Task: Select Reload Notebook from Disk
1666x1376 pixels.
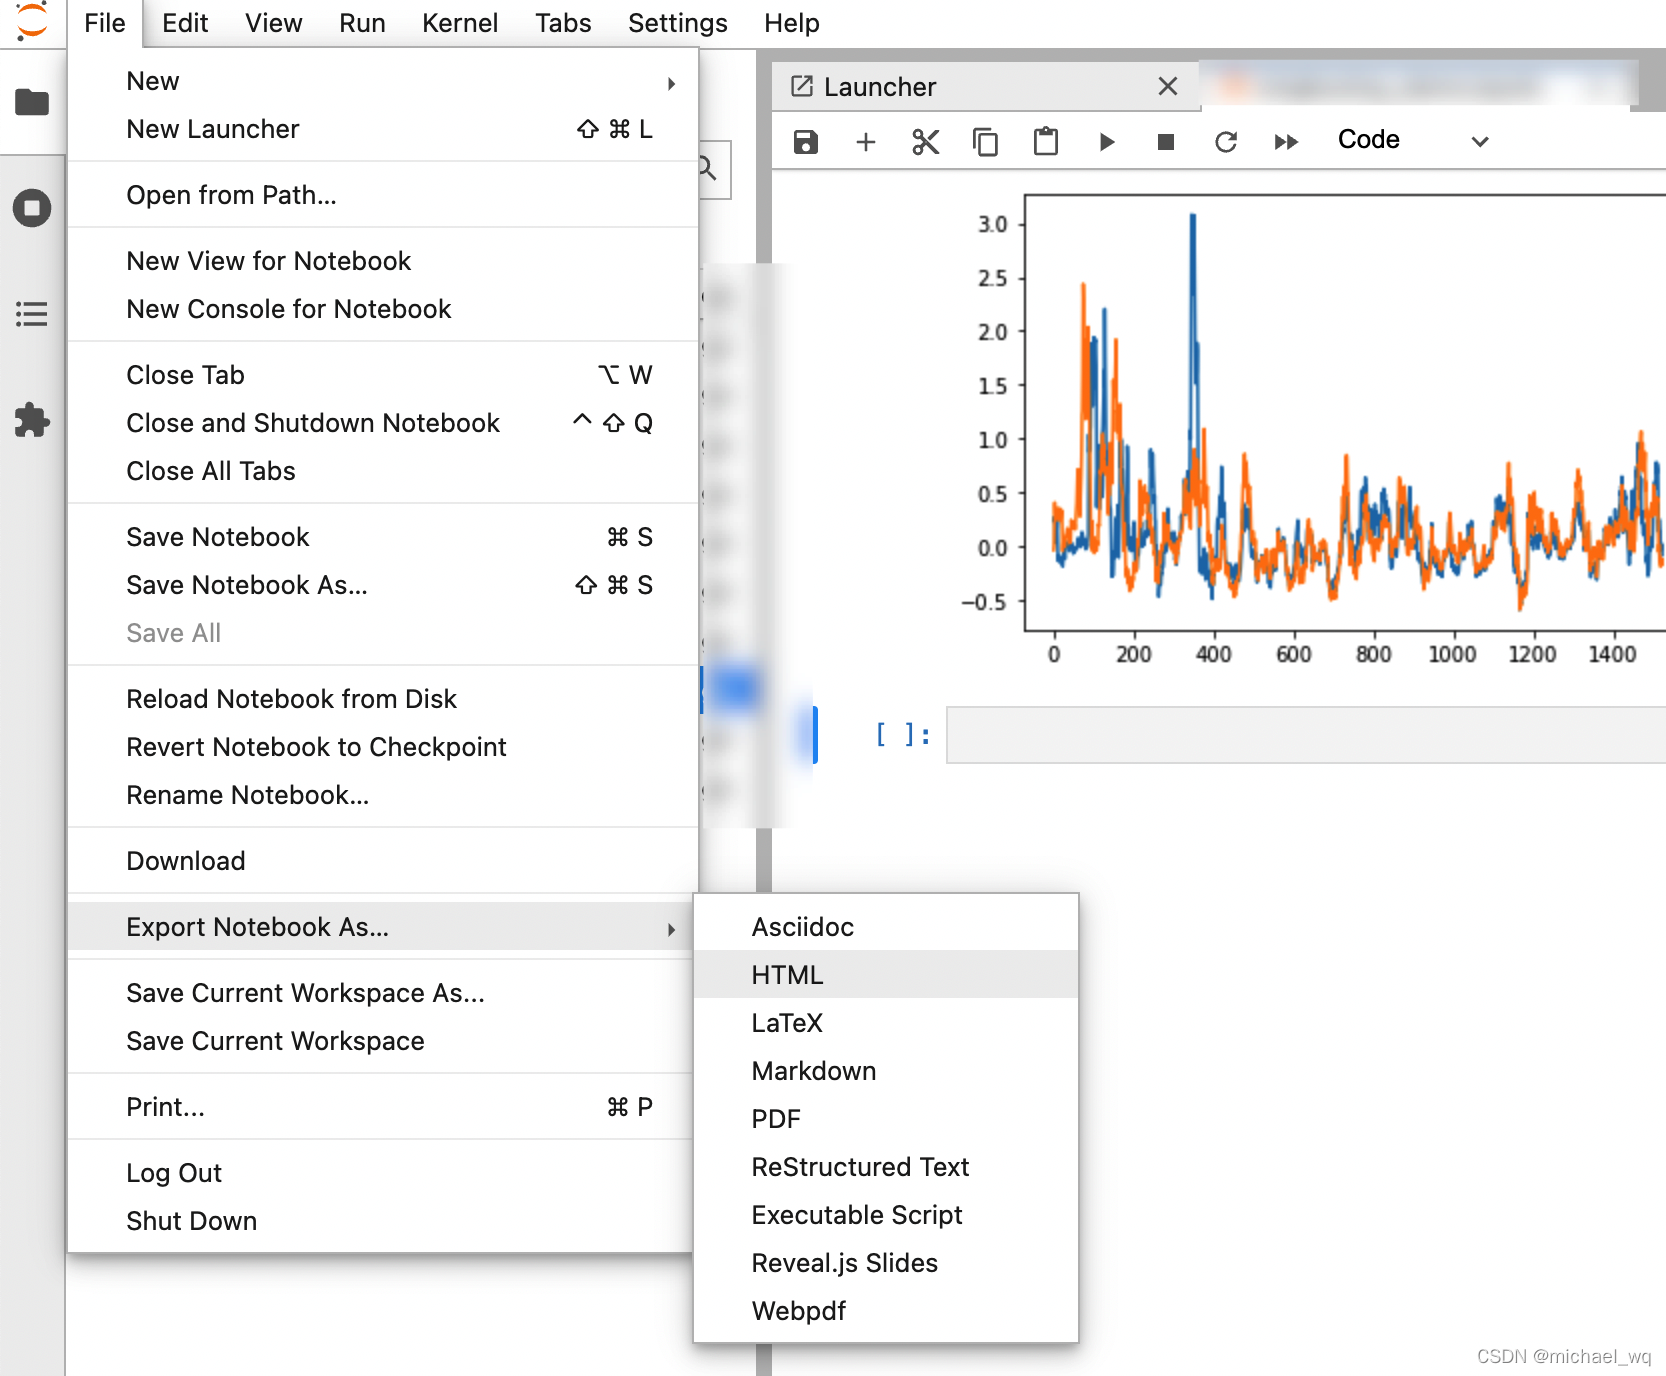Action: click(382, 699)
